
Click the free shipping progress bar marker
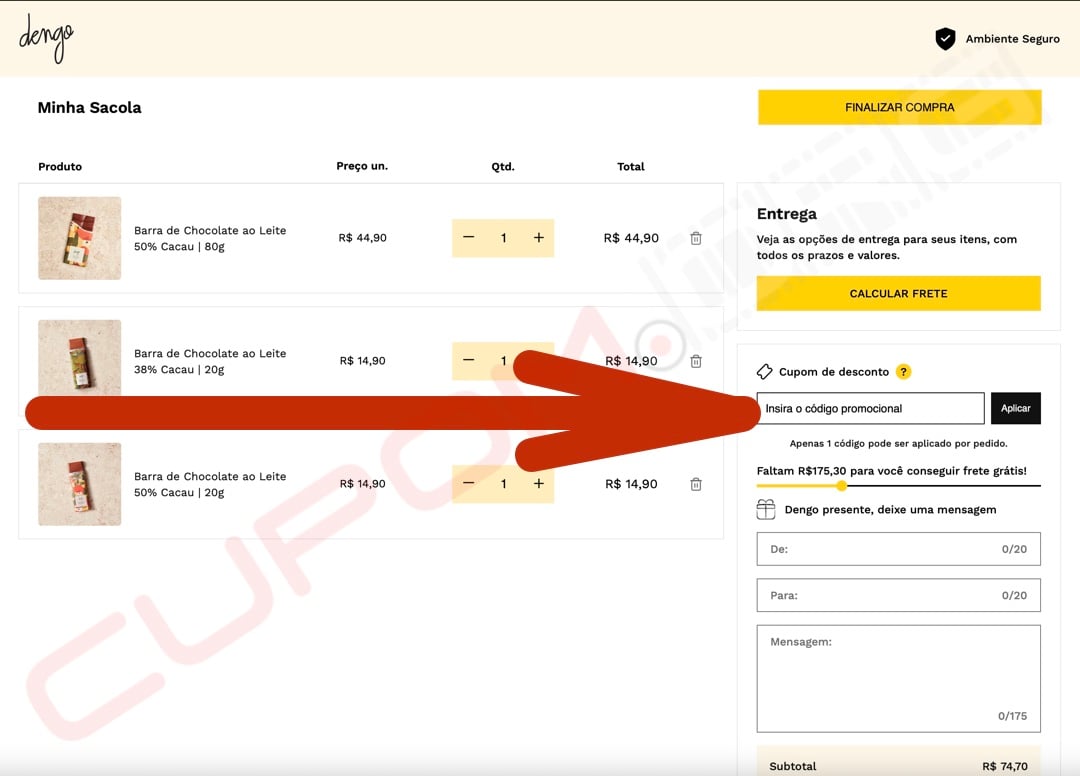[842, 486]
